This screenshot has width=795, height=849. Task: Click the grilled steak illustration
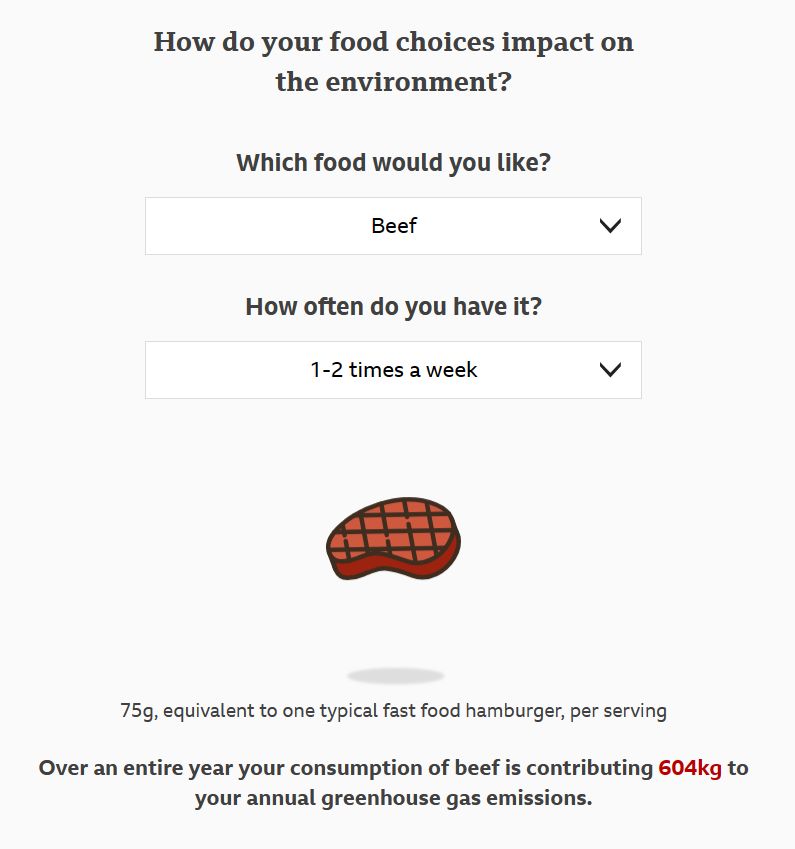[x=394, y=538]
